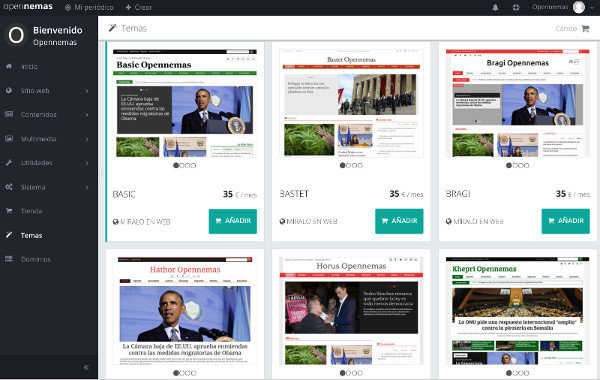Click the BASIC theme name
Screen dimensions: 600x380
(124, 194)
